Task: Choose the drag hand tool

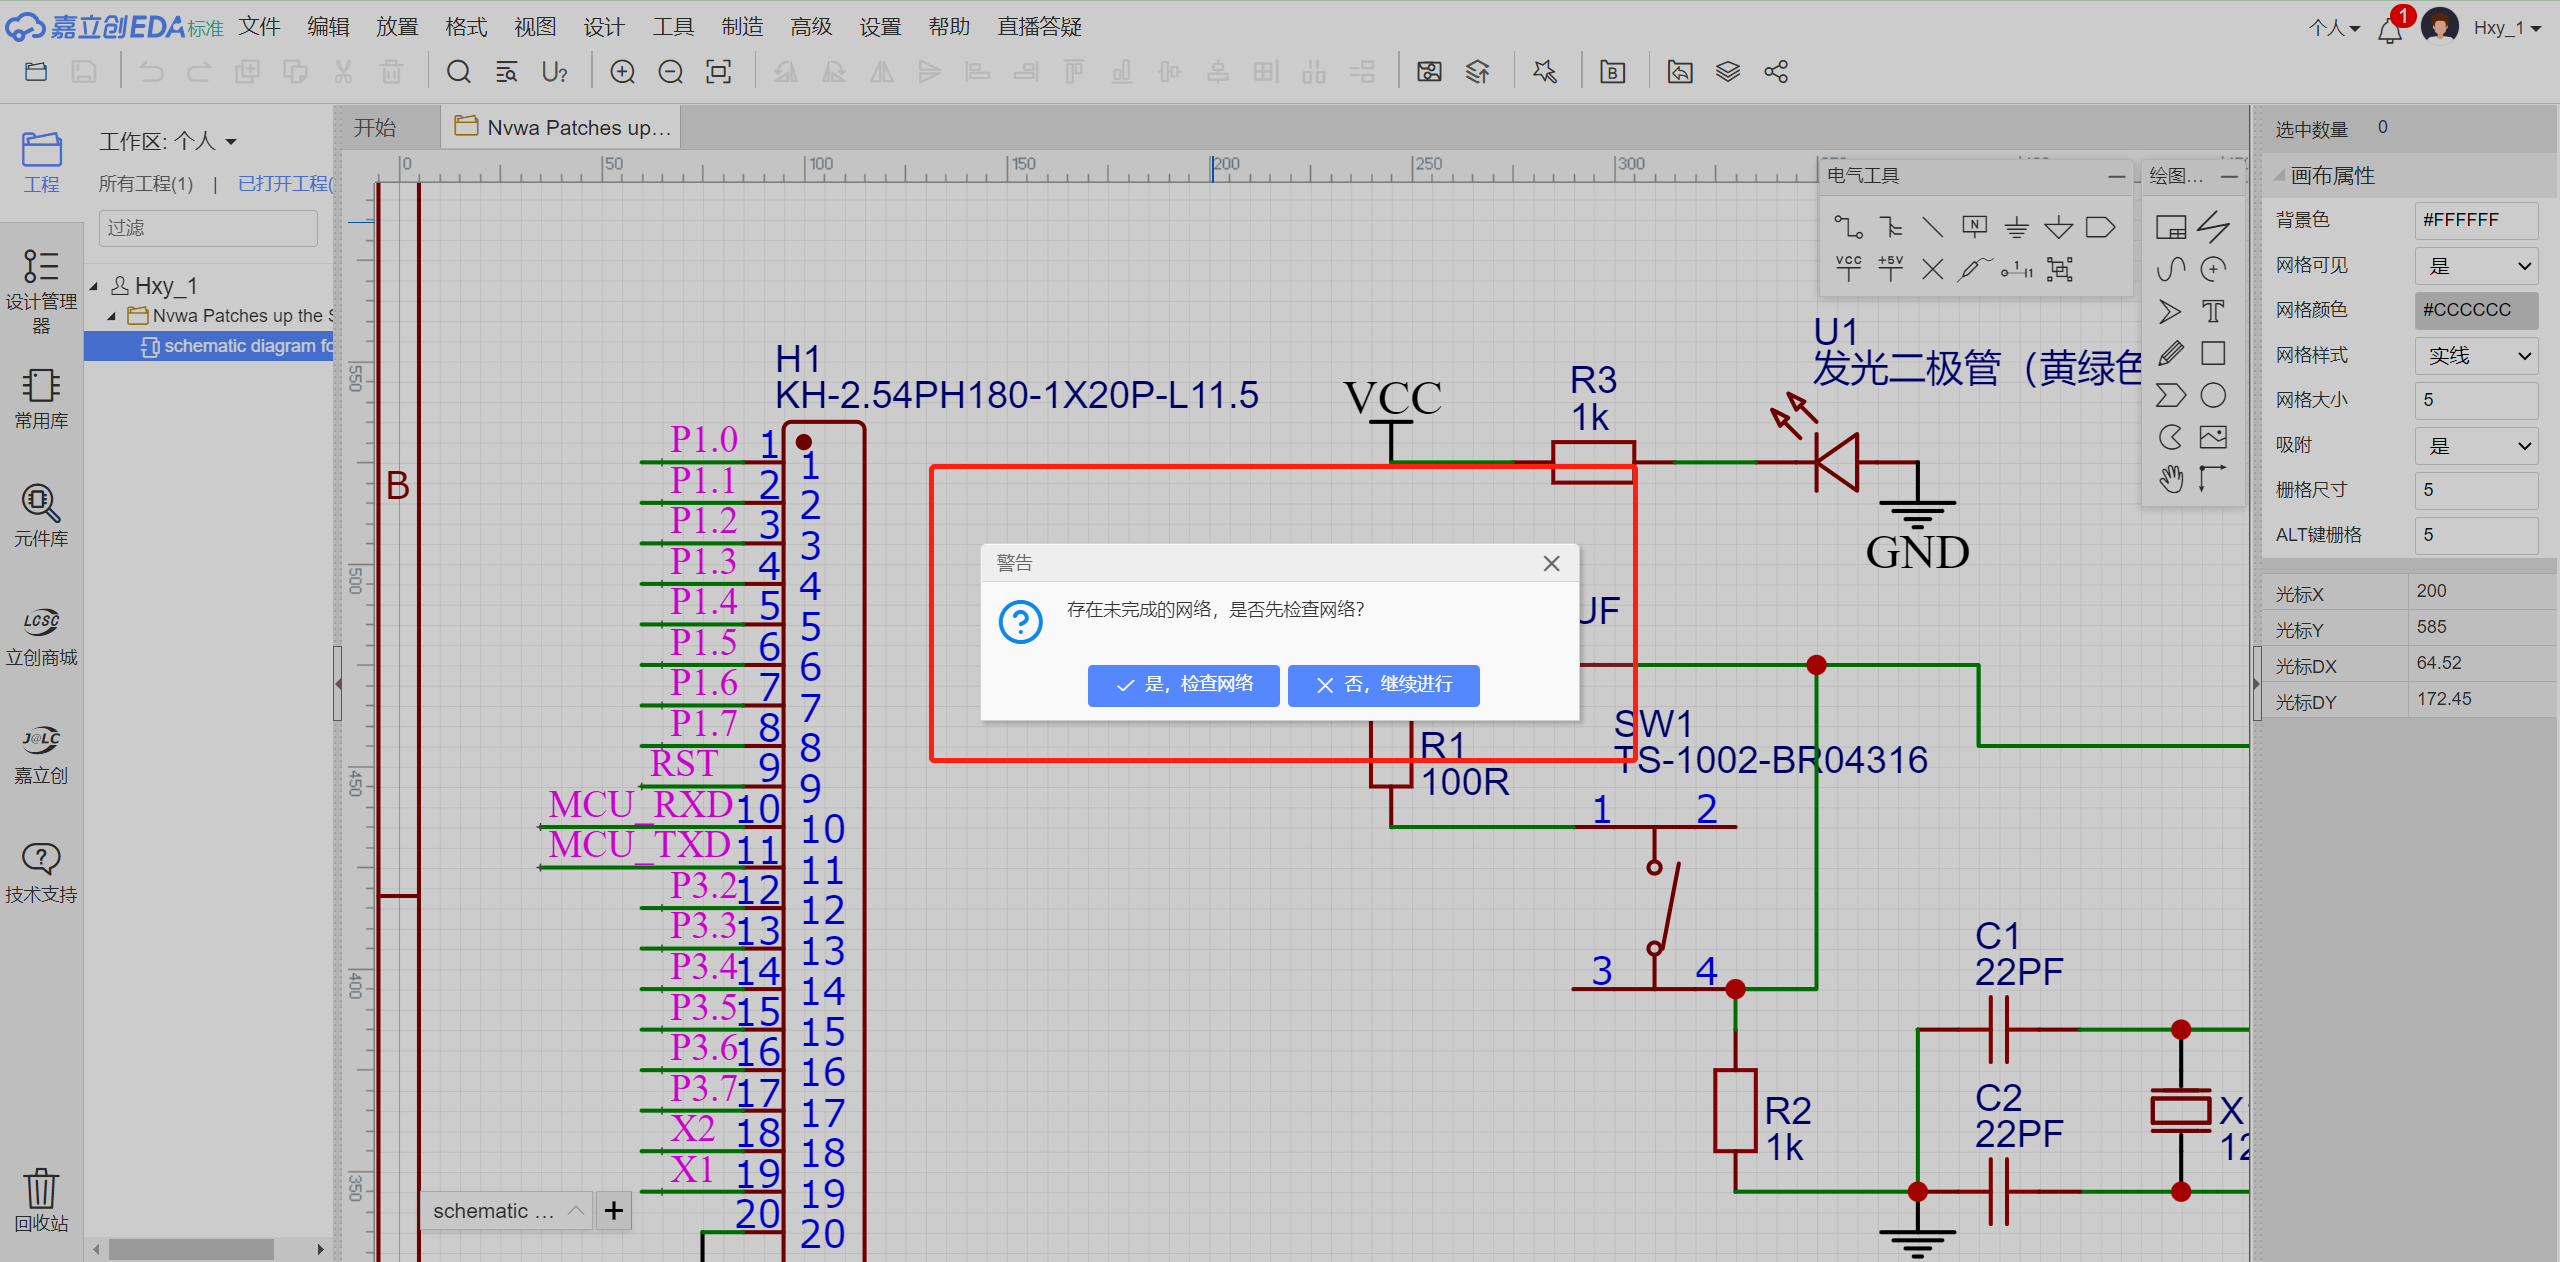Action: tap(2170, 479)
